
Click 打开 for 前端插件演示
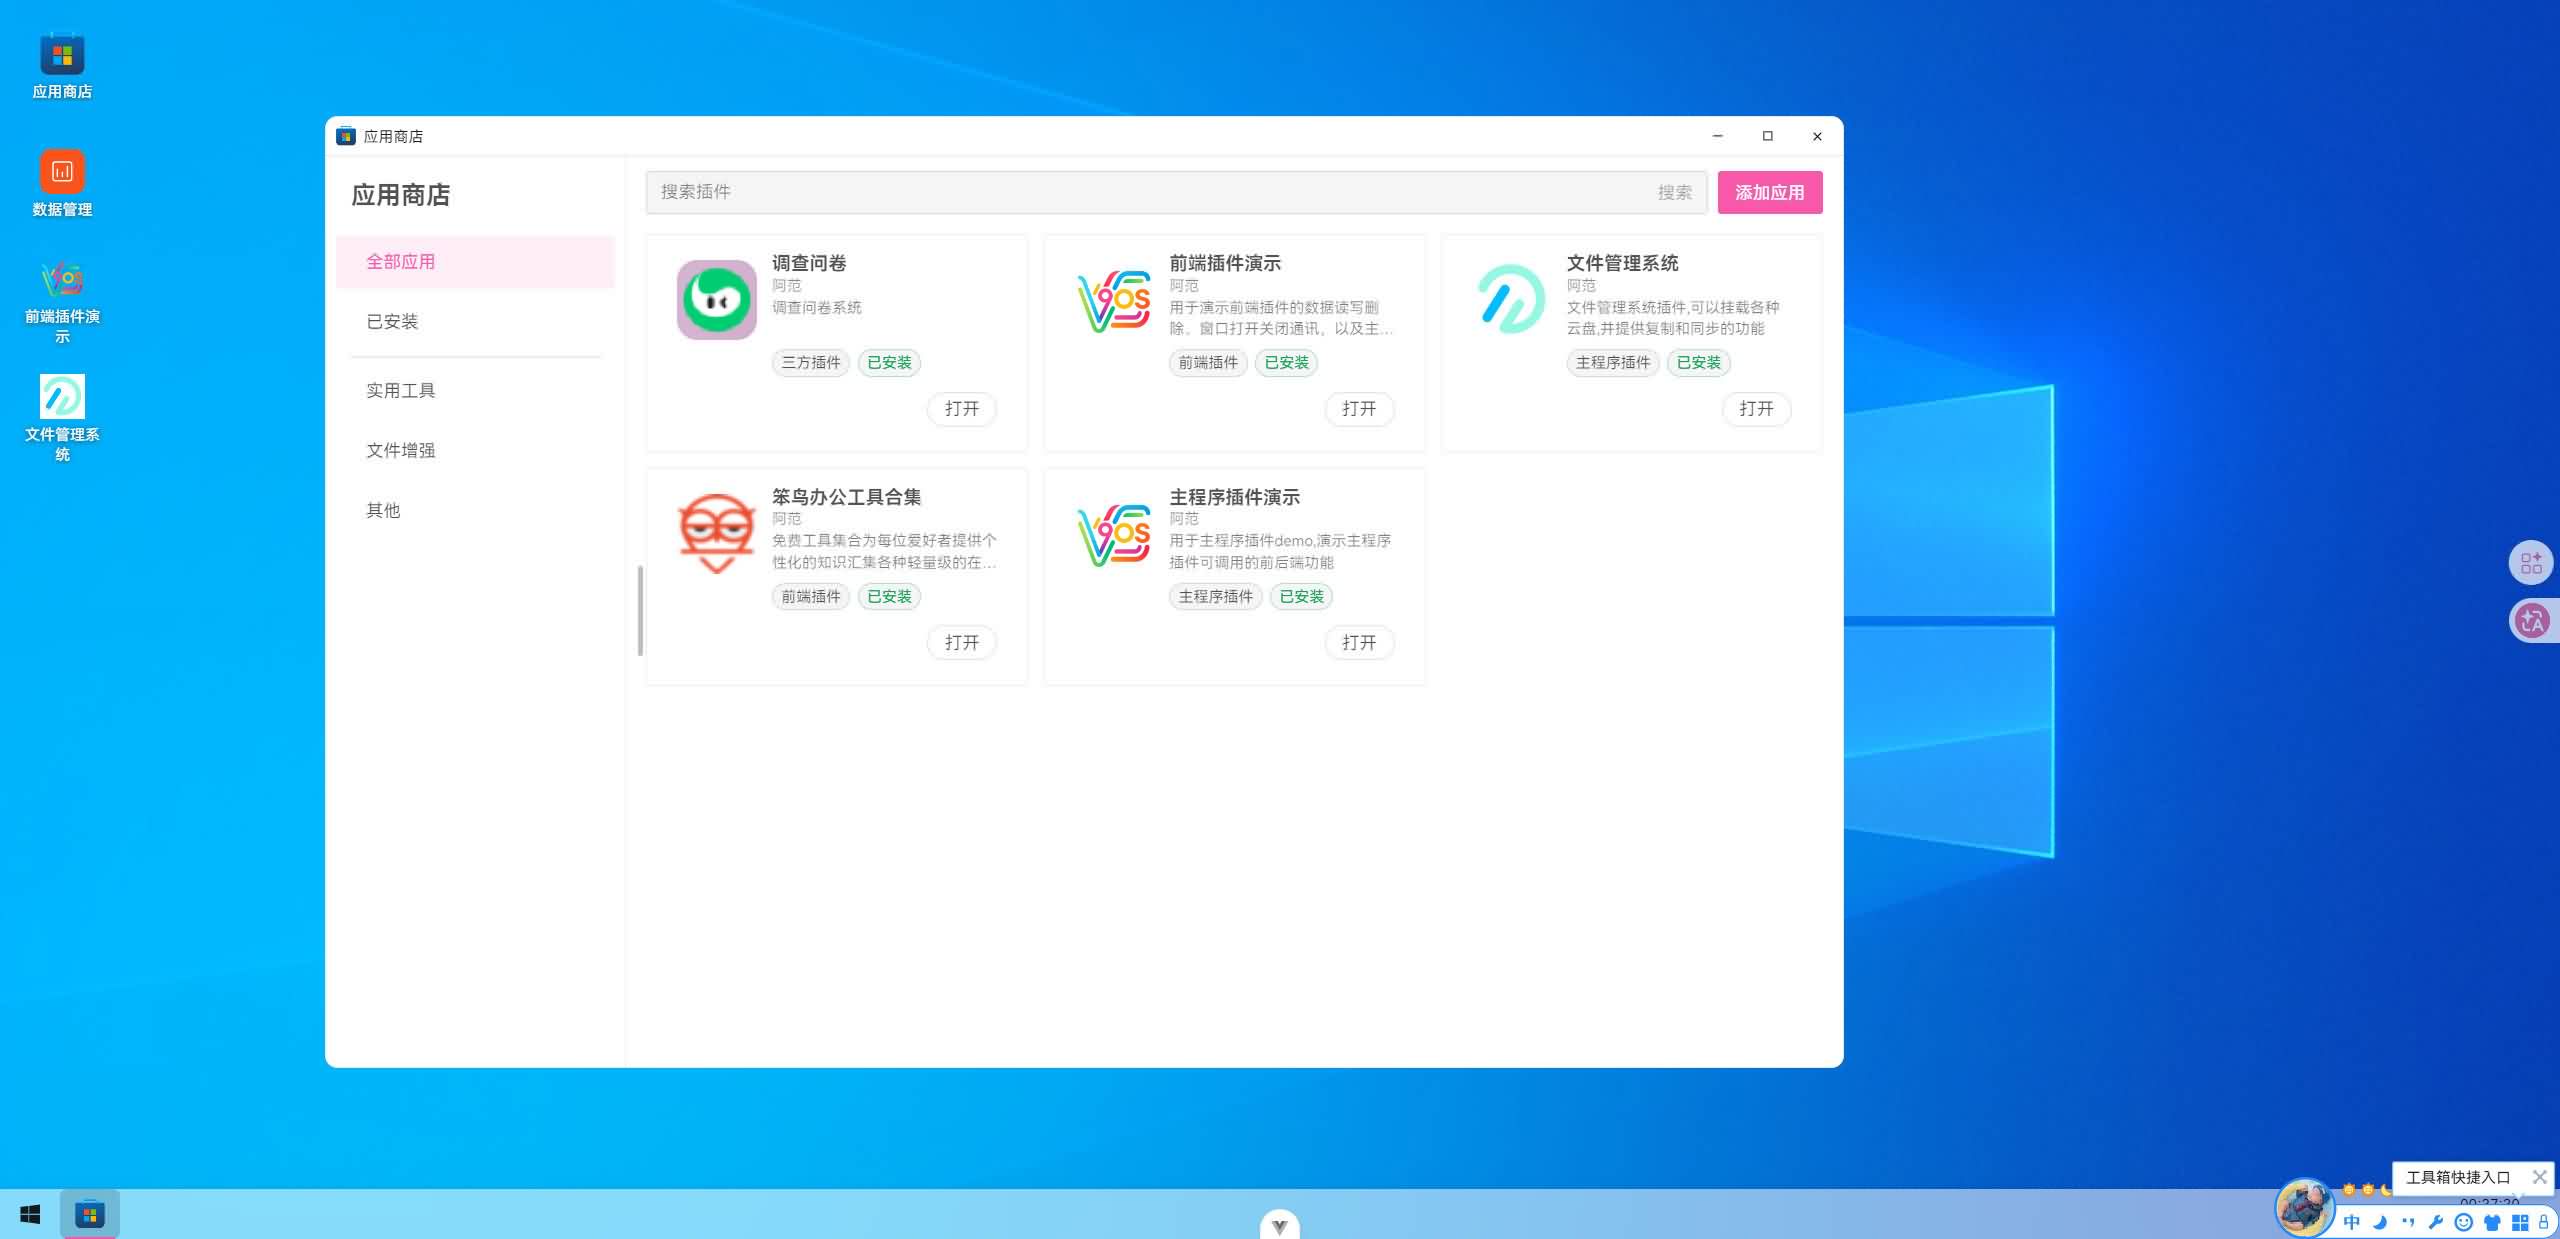1359,409
